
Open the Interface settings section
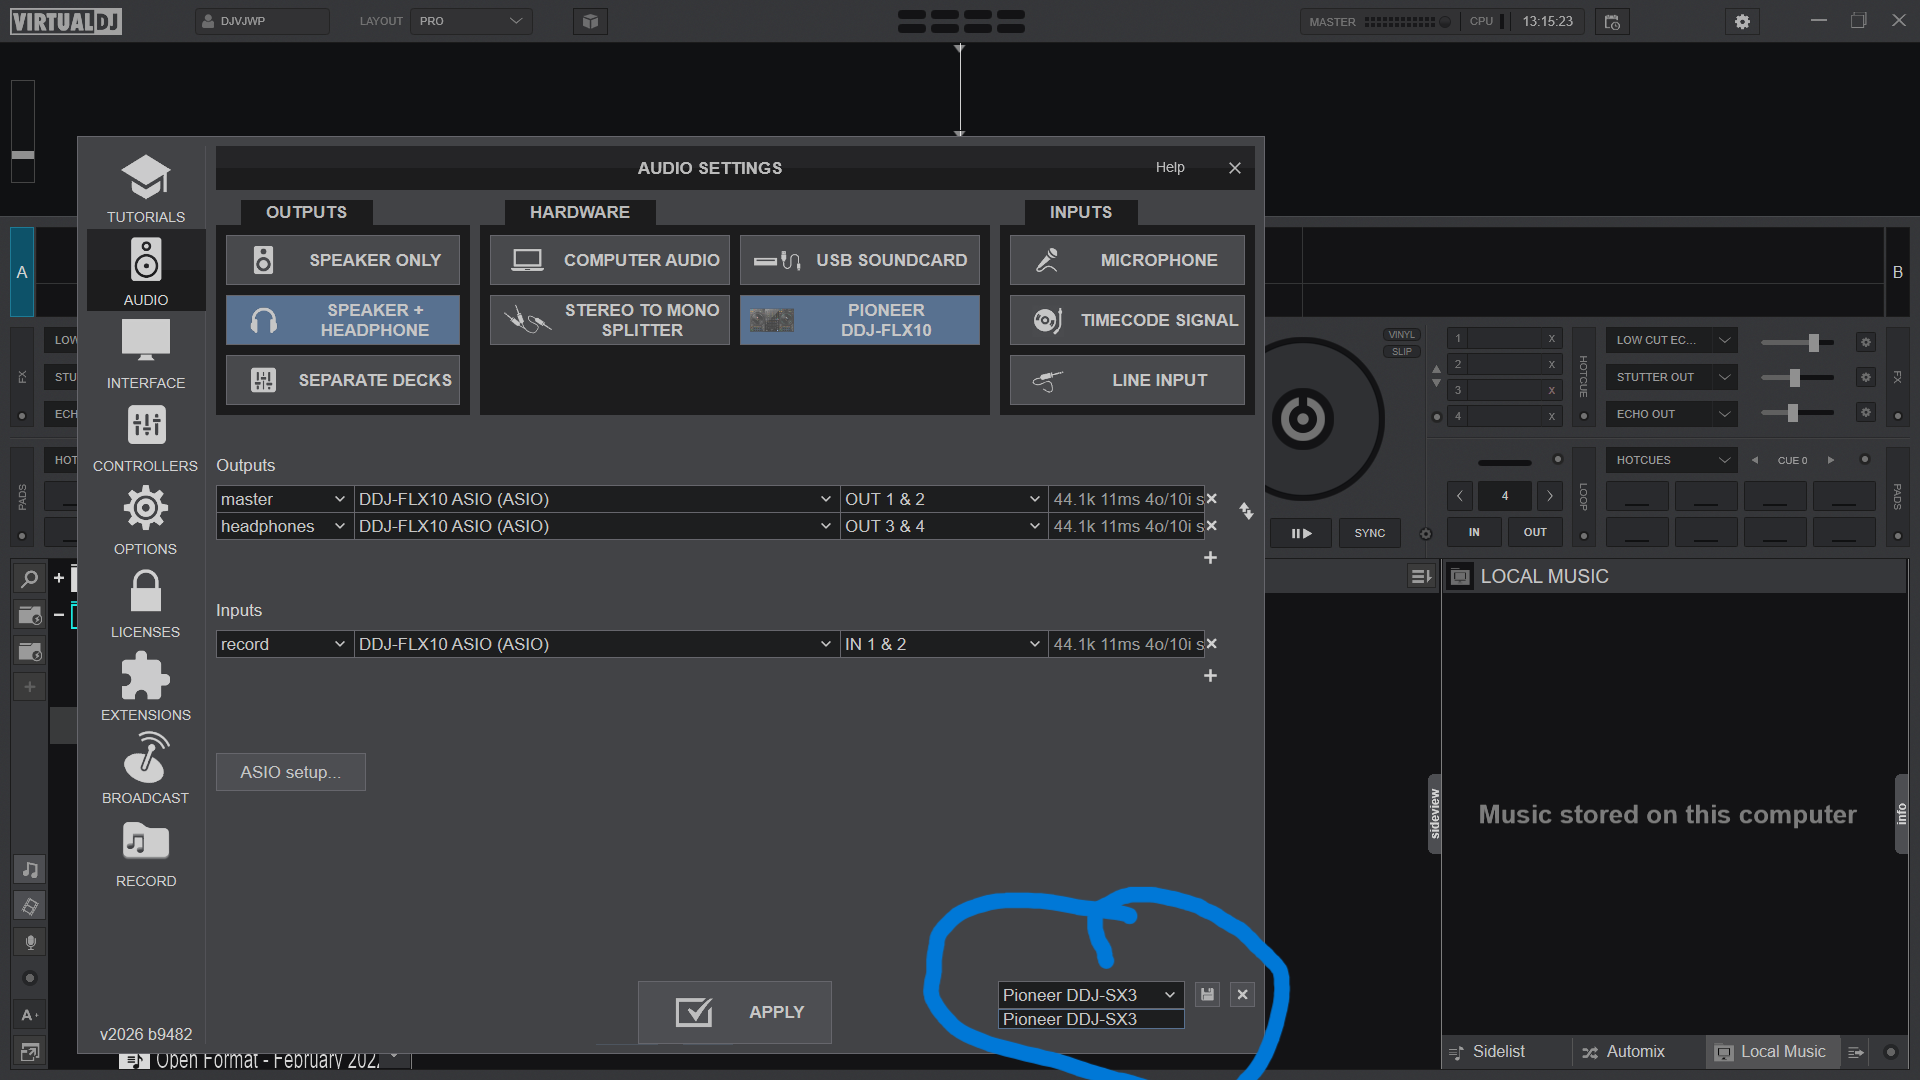tap(146, 354)
